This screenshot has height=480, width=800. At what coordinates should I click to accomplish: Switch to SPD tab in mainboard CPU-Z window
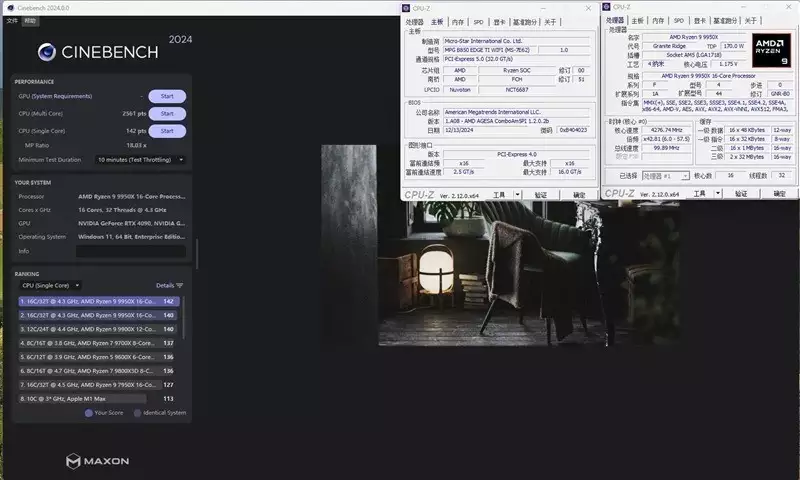(478, 22)
